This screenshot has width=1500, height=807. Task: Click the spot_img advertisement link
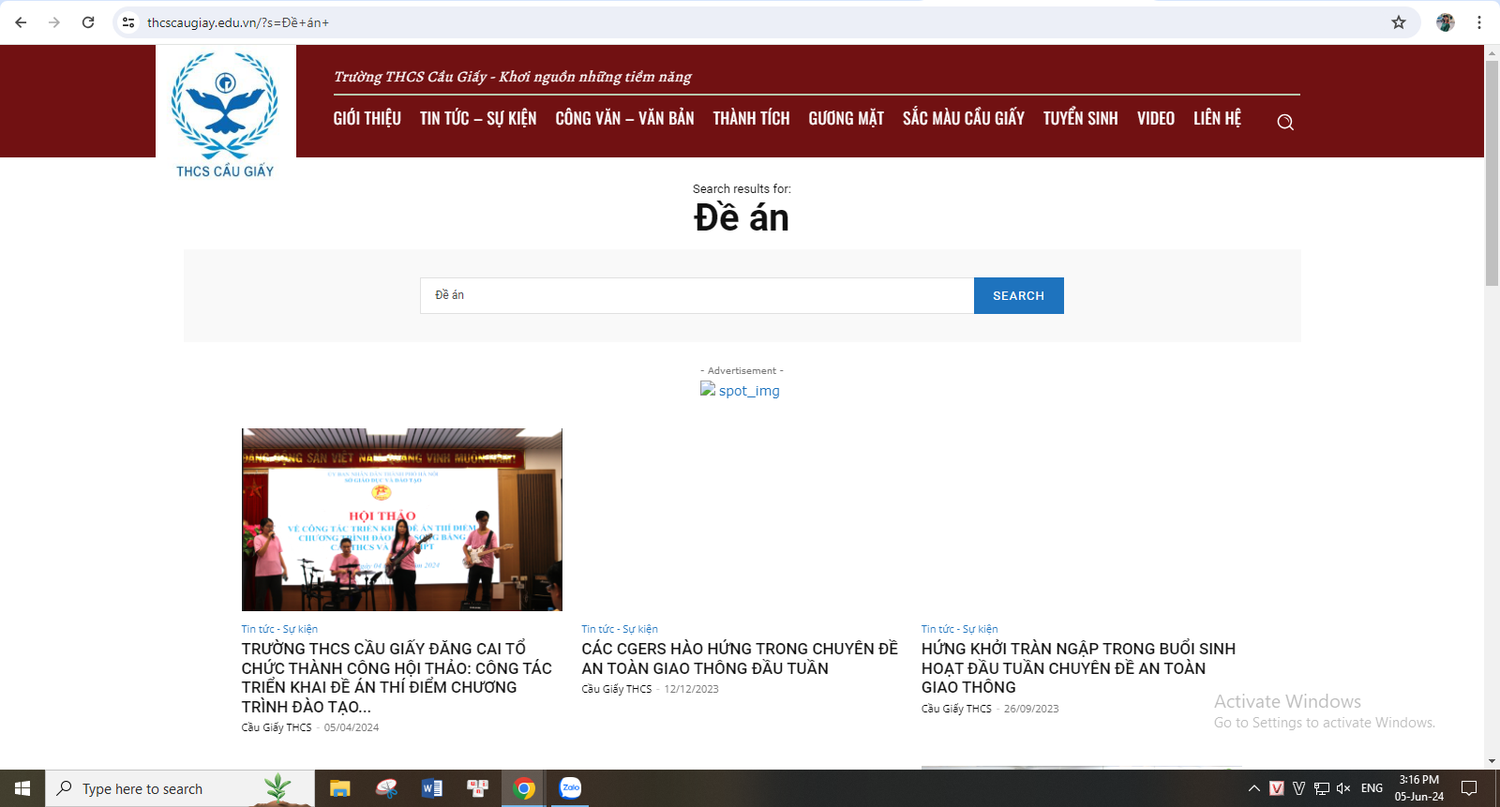pyautogui.click(x=740, y=390)
